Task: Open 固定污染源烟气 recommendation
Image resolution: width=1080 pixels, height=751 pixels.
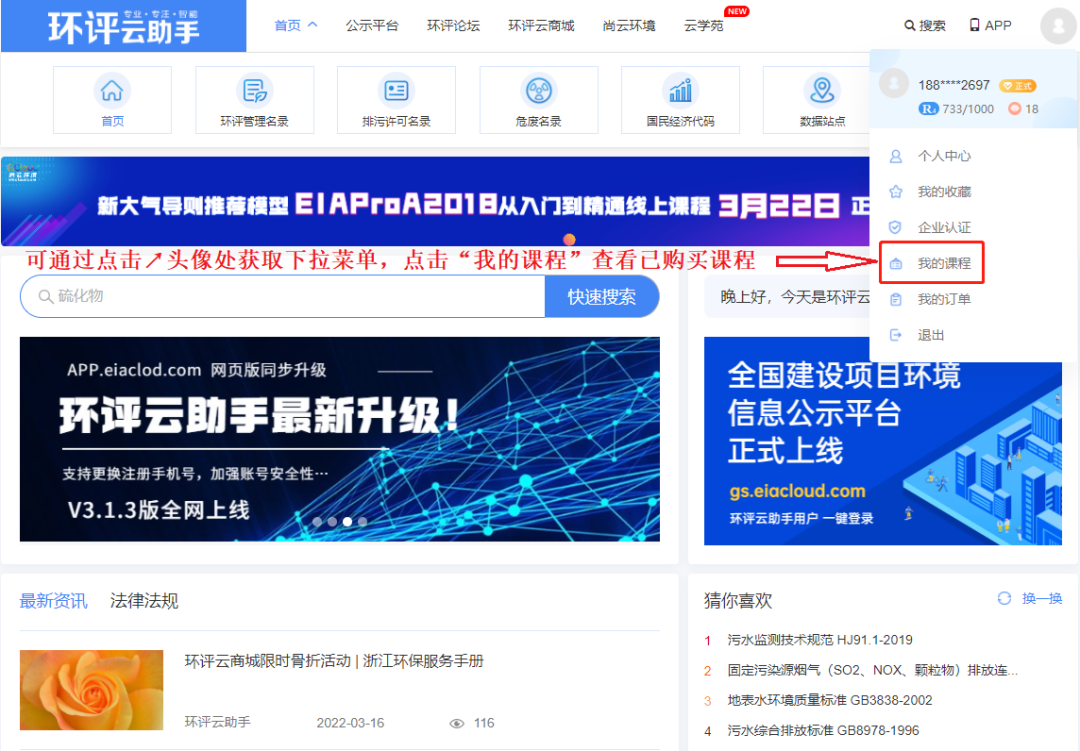Action: [x=873, y=670]
